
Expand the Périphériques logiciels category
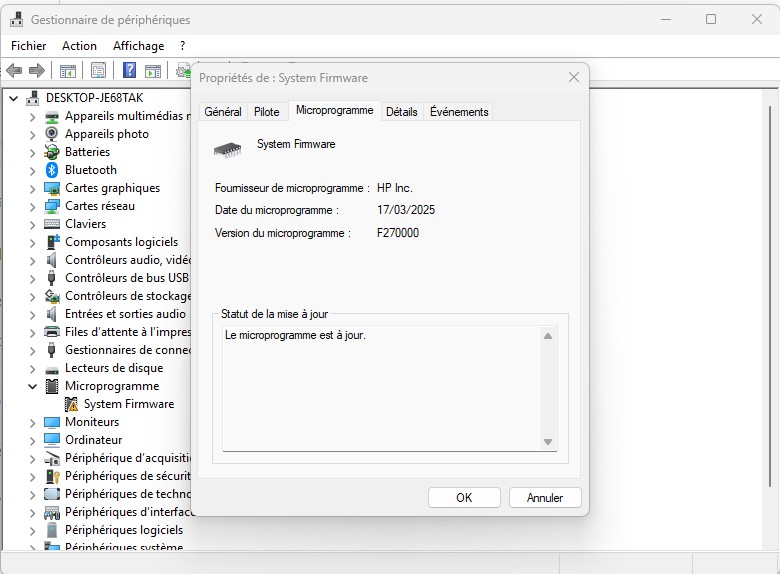tap(32, 531)
